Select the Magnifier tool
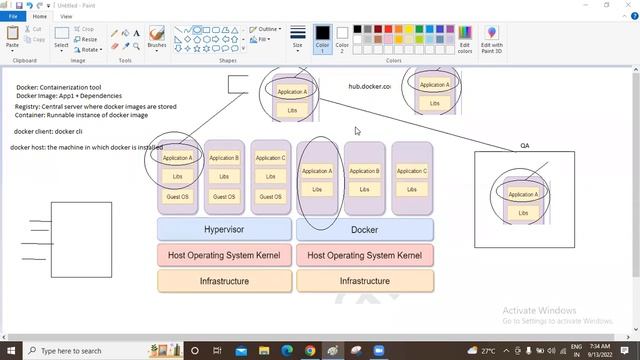 click(136, 46)
